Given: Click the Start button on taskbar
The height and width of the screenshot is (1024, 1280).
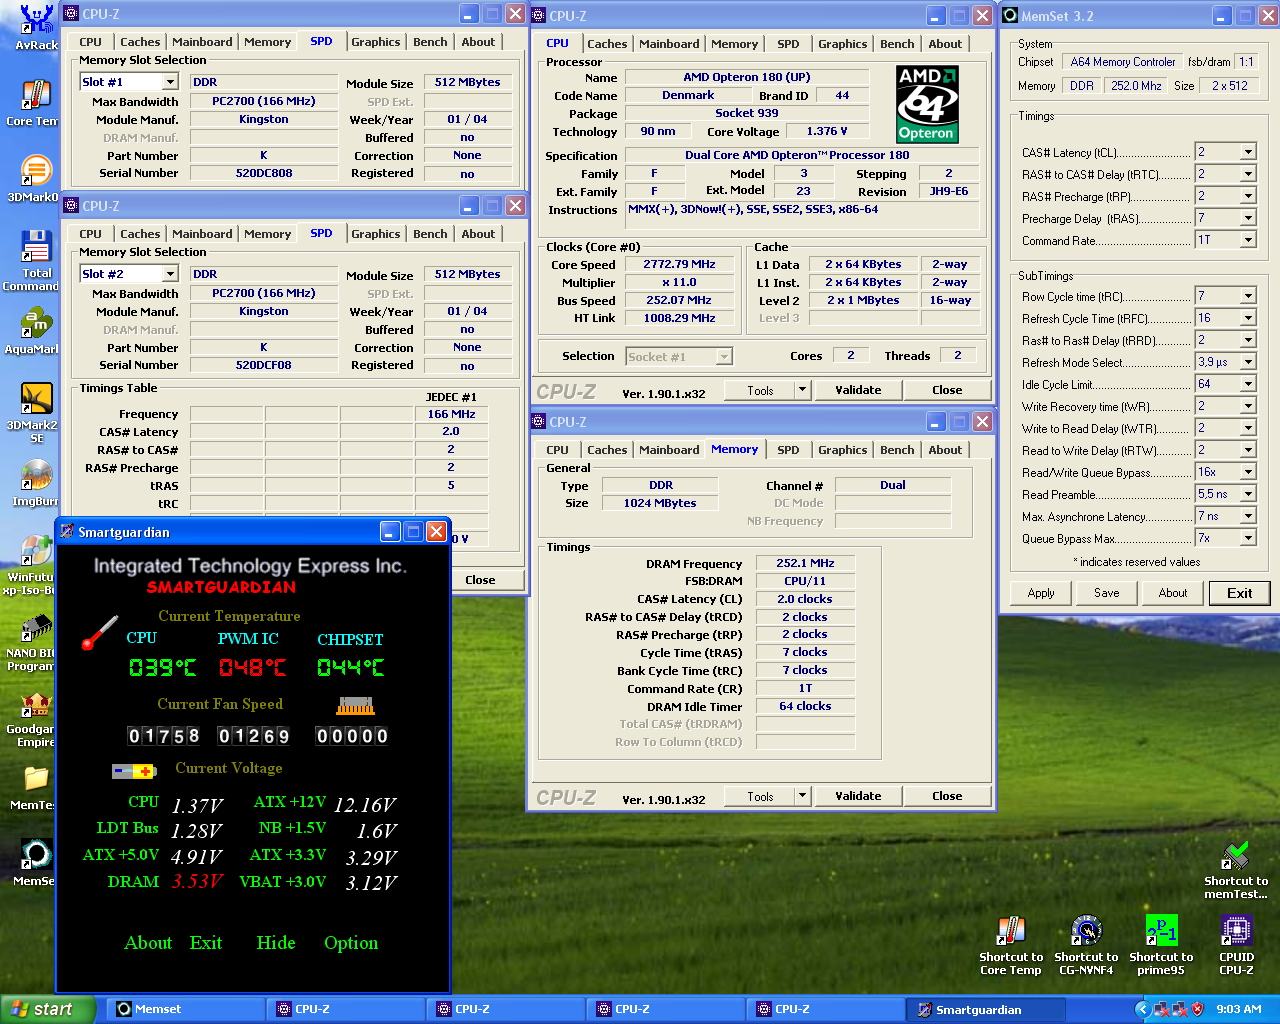Looking at the screenshot, I should (48, 1009).
